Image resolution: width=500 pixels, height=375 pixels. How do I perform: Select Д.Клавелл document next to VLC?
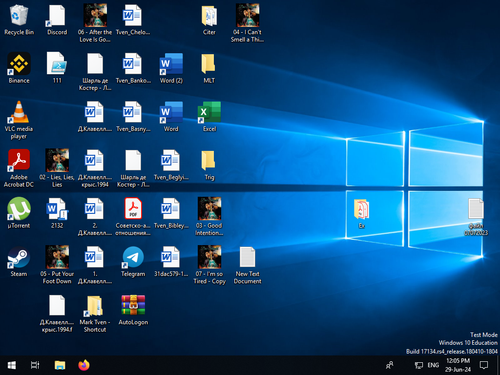pos(95,112)
